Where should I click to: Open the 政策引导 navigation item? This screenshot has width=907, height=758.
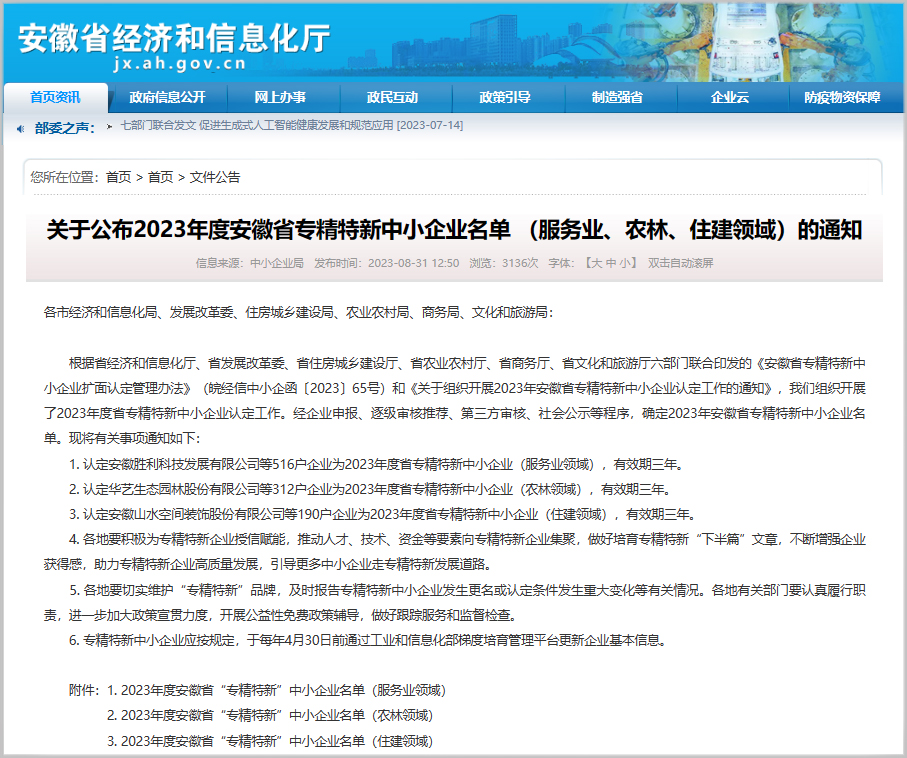click(505, 97)
